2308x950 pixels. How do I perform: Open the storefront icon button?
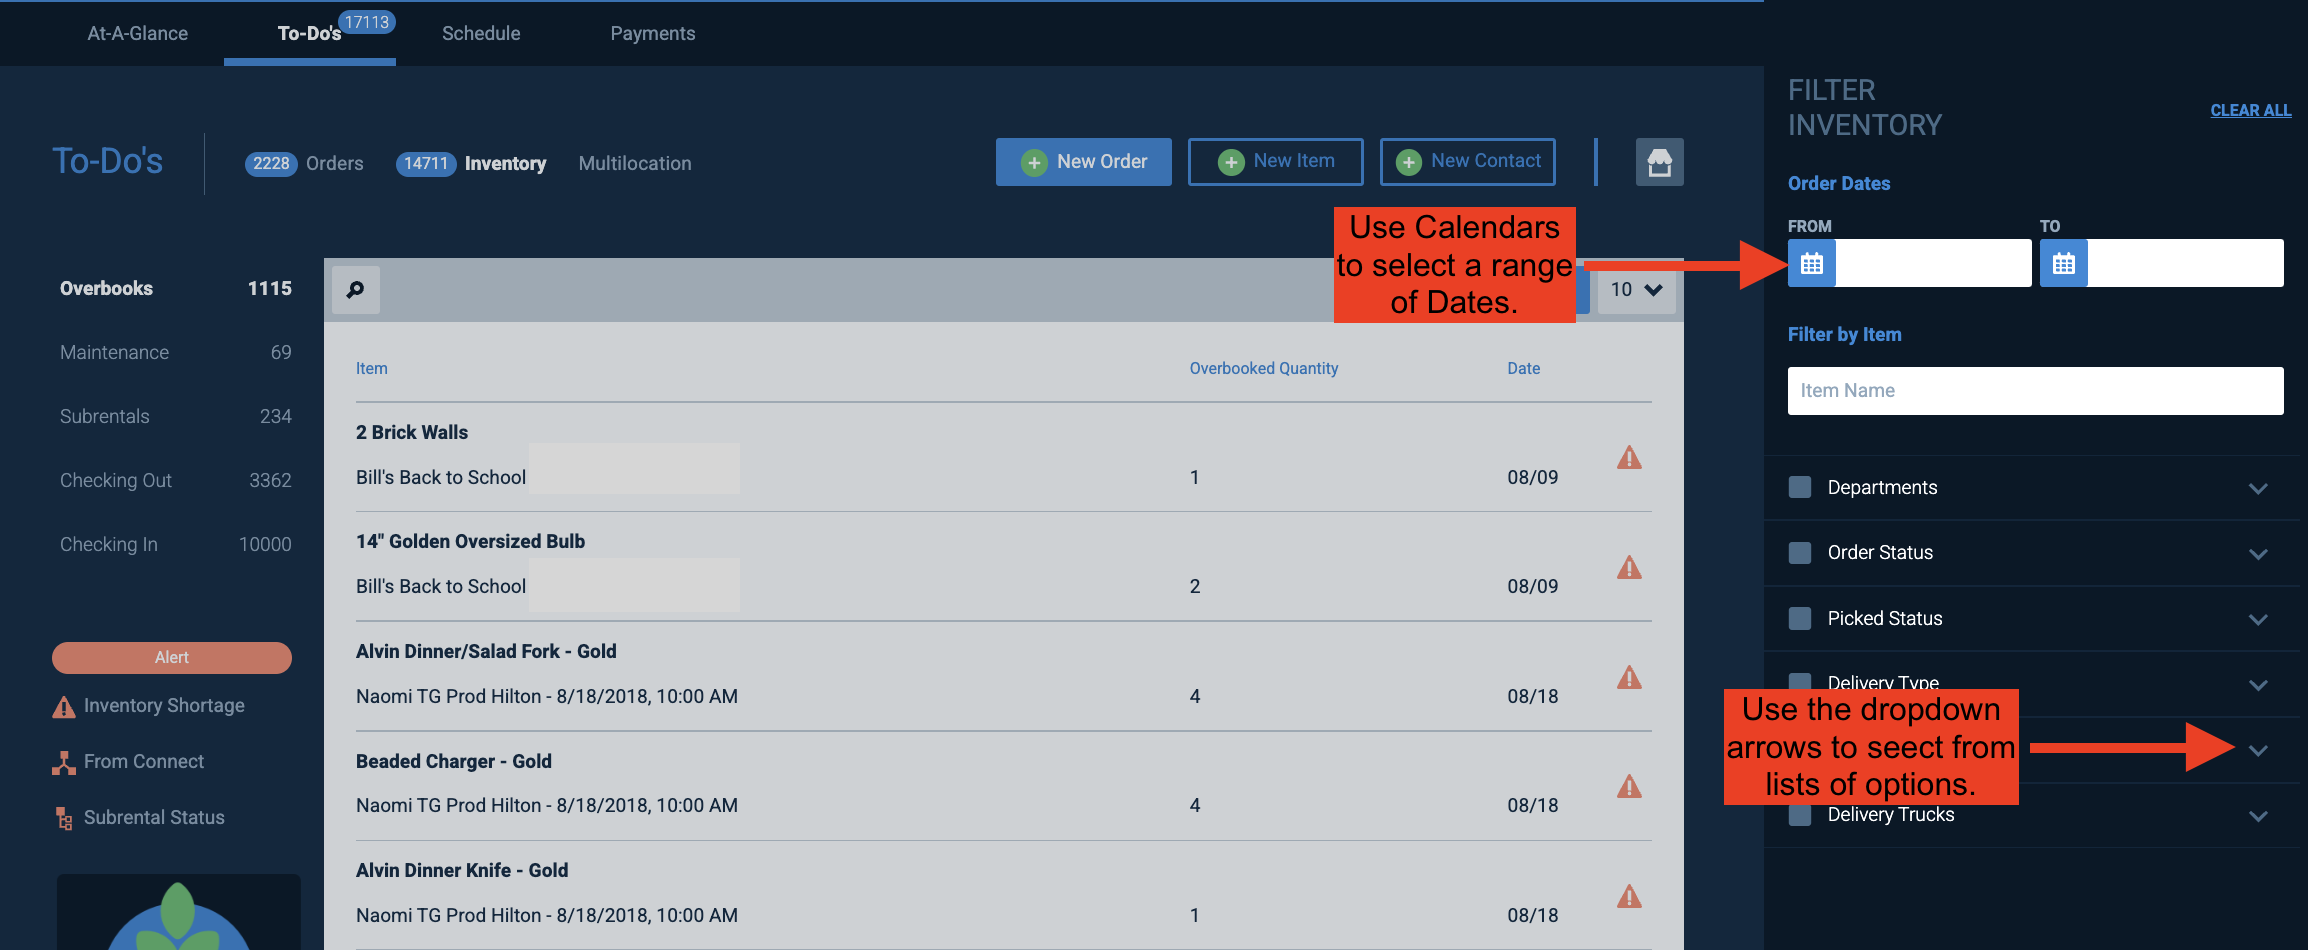point(1659,162)
